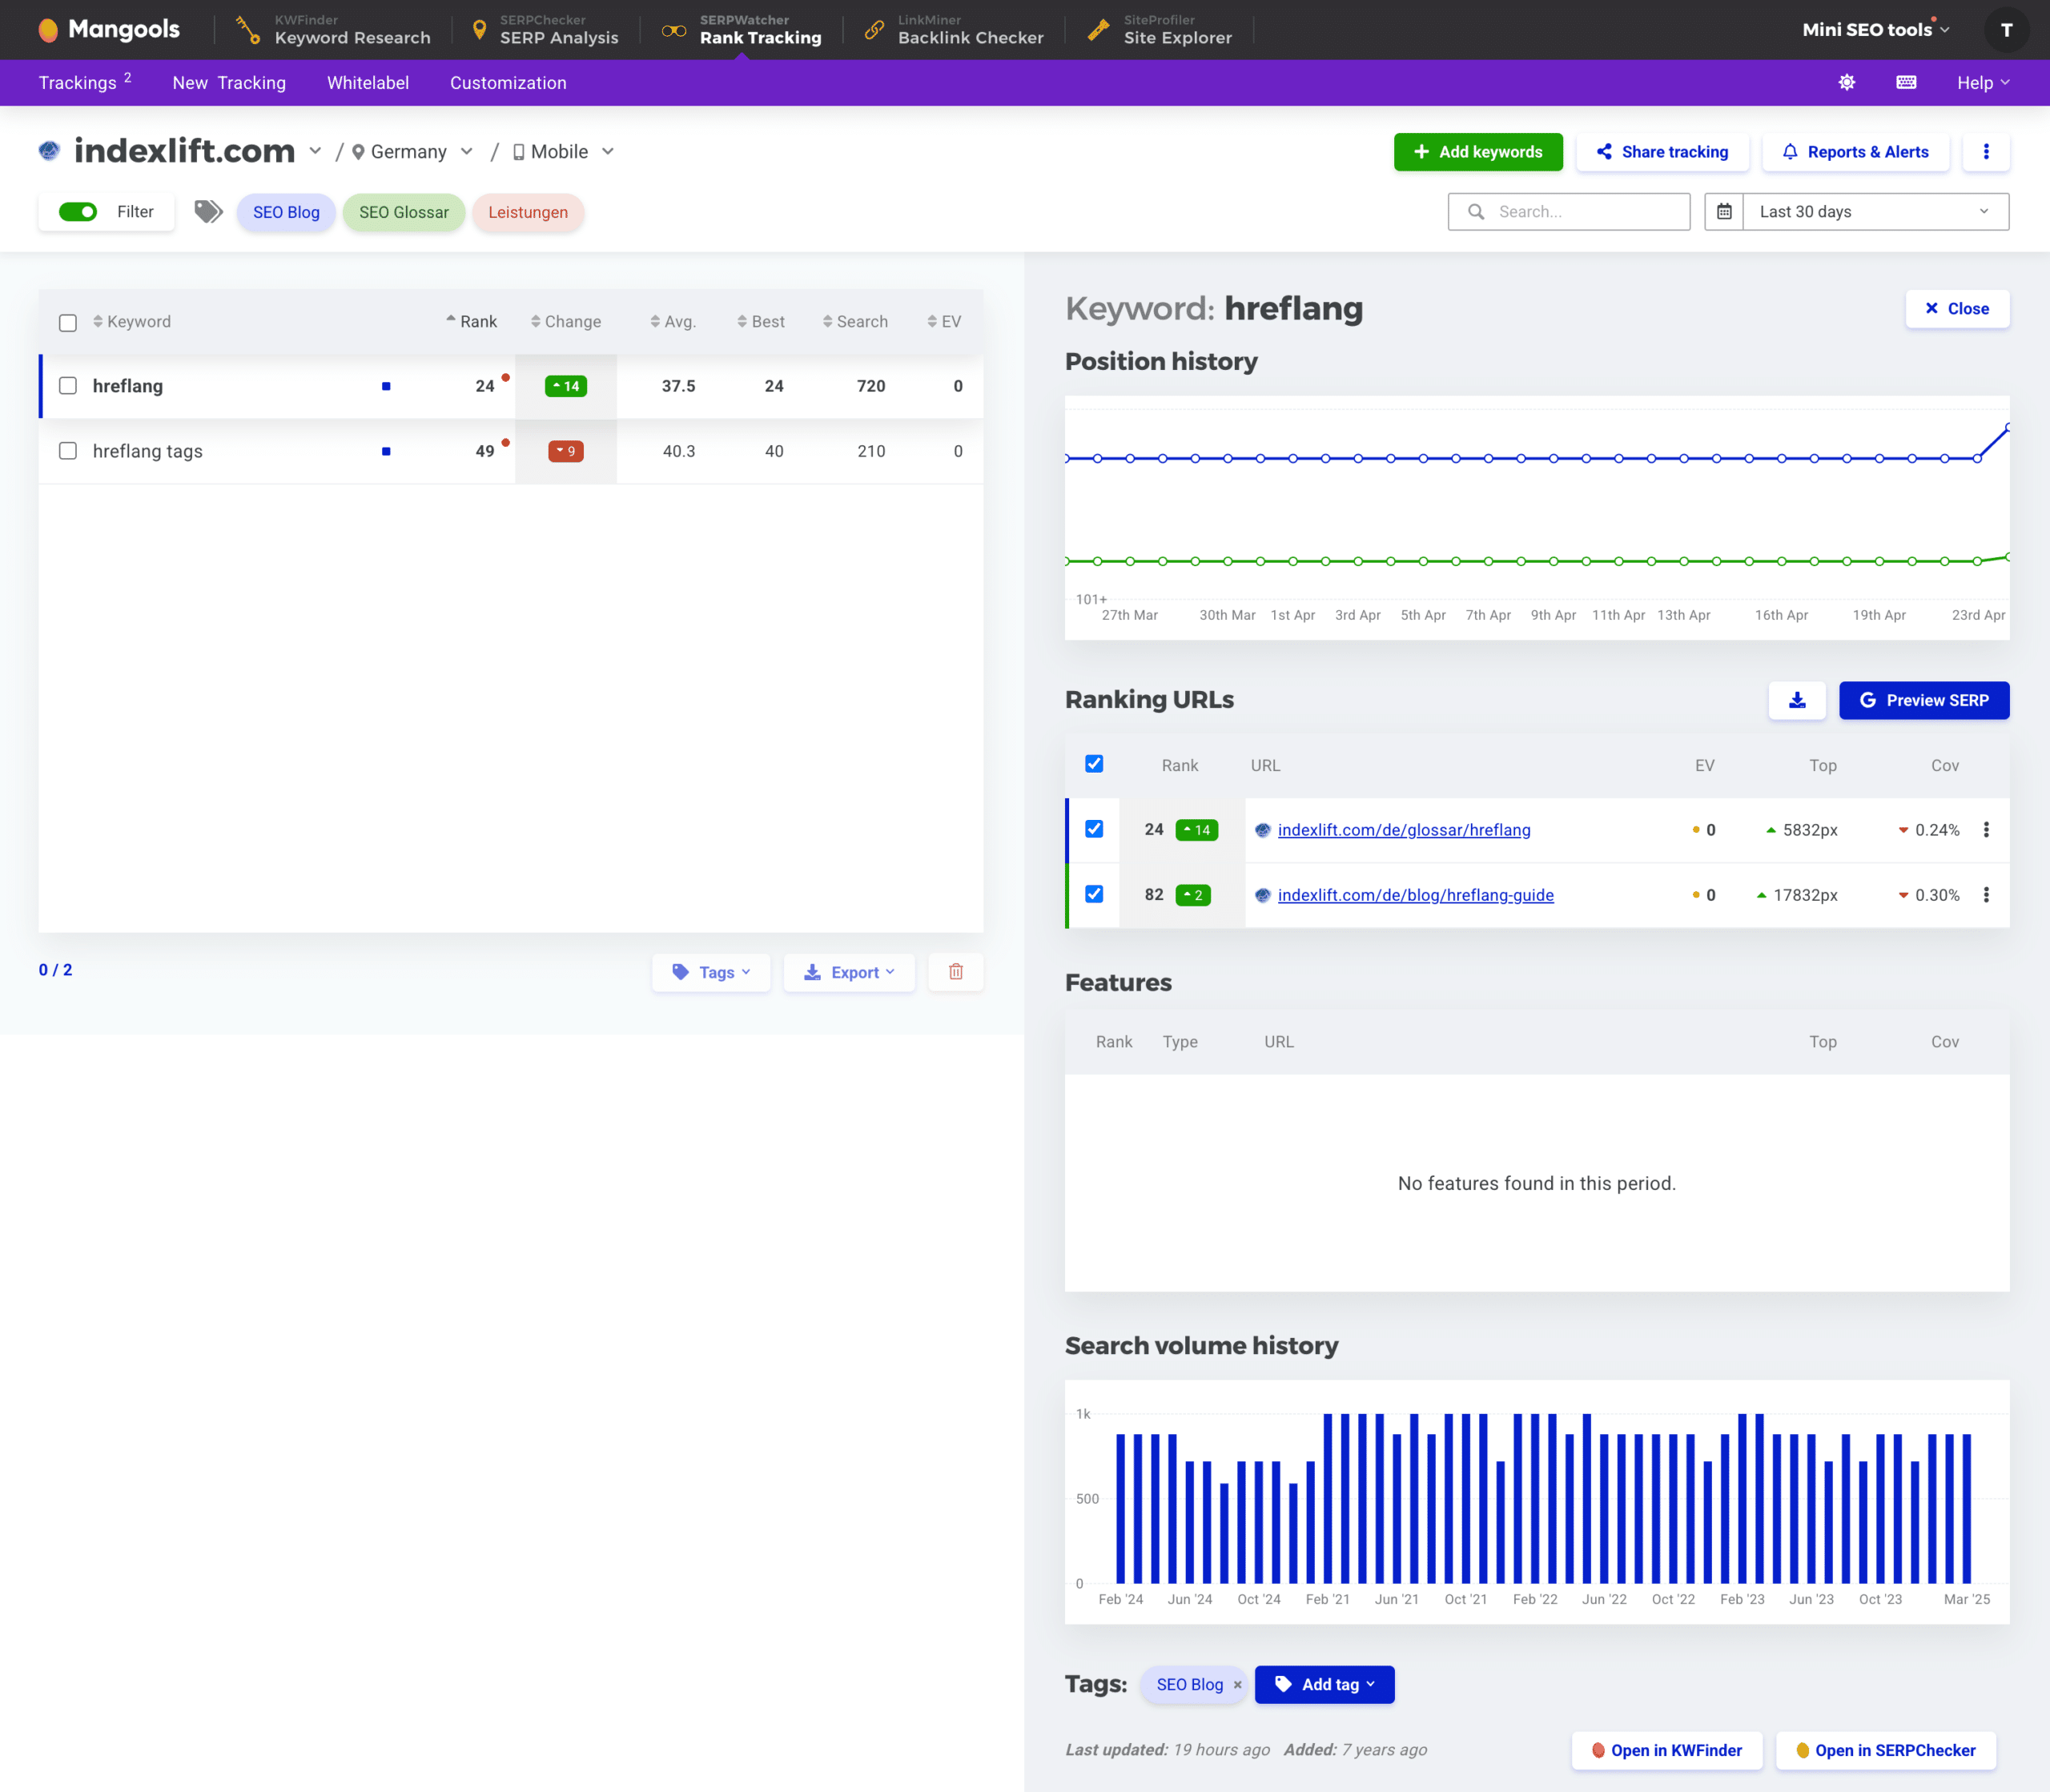2050x1792 pixels.
Task: Open Add tag dropdown
Action: tap(1325, 1685)
